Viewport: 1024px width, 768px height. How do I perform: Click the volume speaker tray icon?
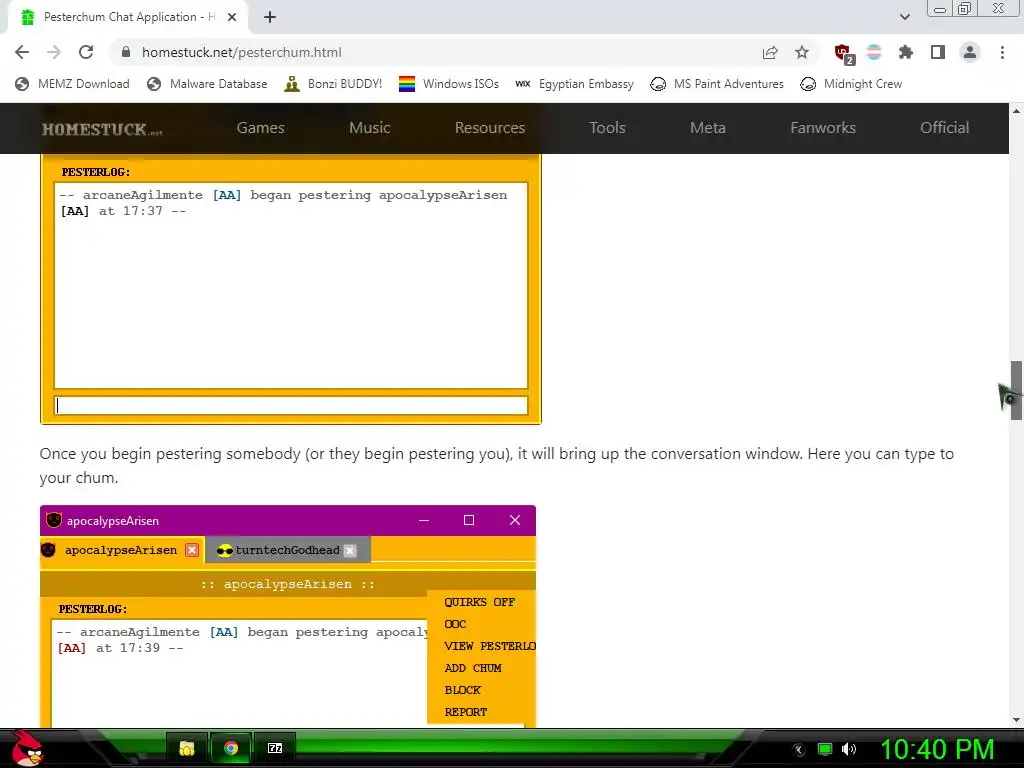tap(849, 749)
